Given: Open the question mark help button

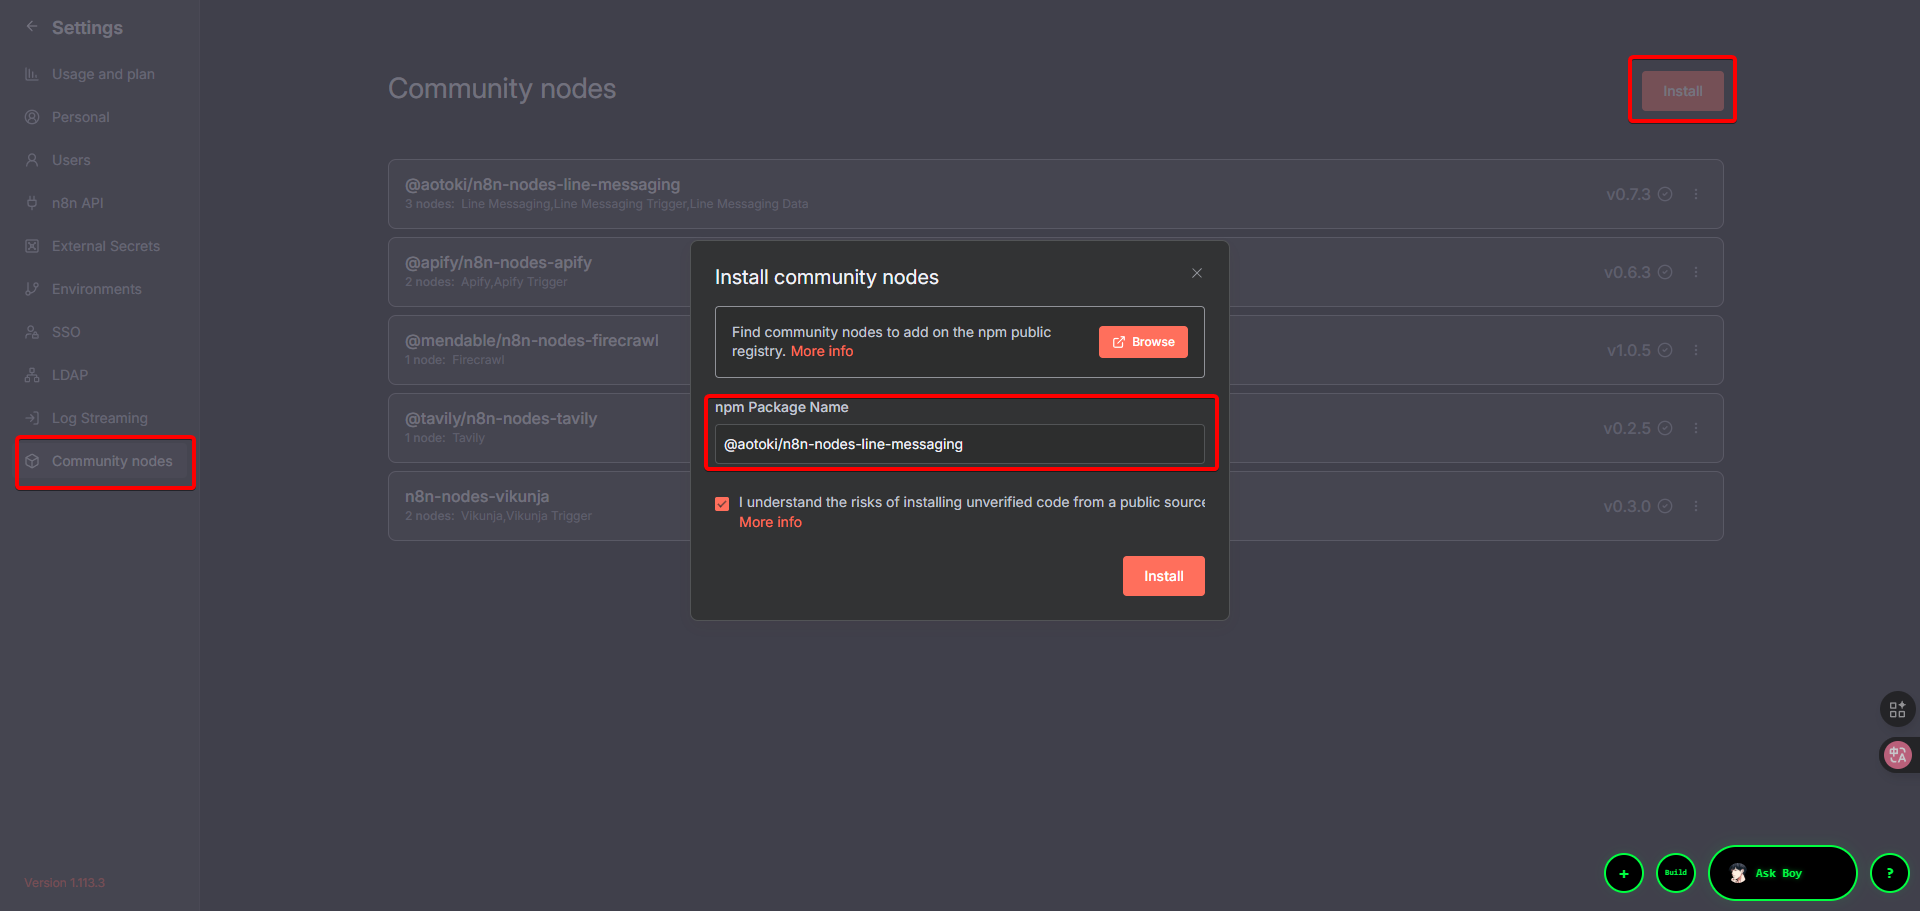Looking at the screenshot, I should click(1889, 873).
